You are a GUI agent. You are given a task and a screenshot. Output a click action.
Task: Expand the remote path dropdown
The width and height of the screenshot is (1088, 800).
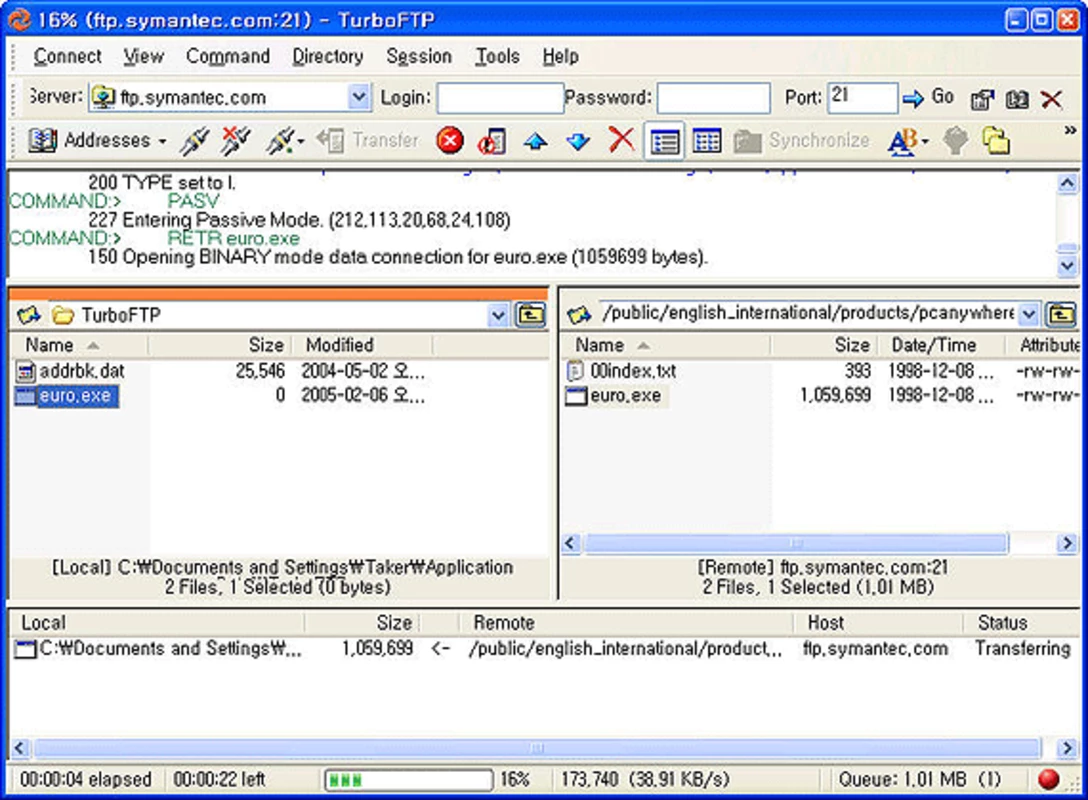1029,315
